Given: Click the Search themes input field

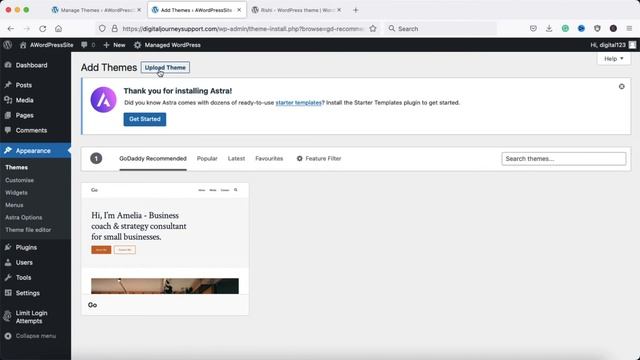Looking at the screenshot, I should [x=563, y=159].
